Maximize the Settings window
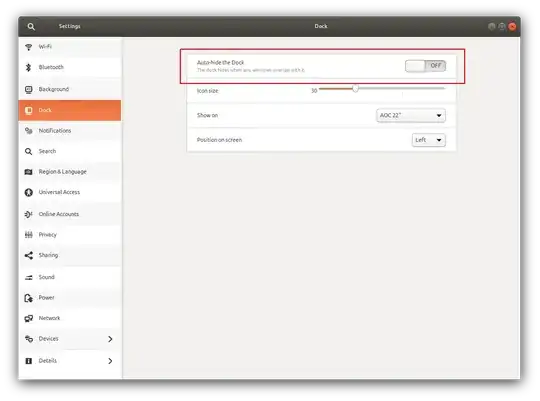Viewport: 540px width, 401px height. tap(502, 27)
